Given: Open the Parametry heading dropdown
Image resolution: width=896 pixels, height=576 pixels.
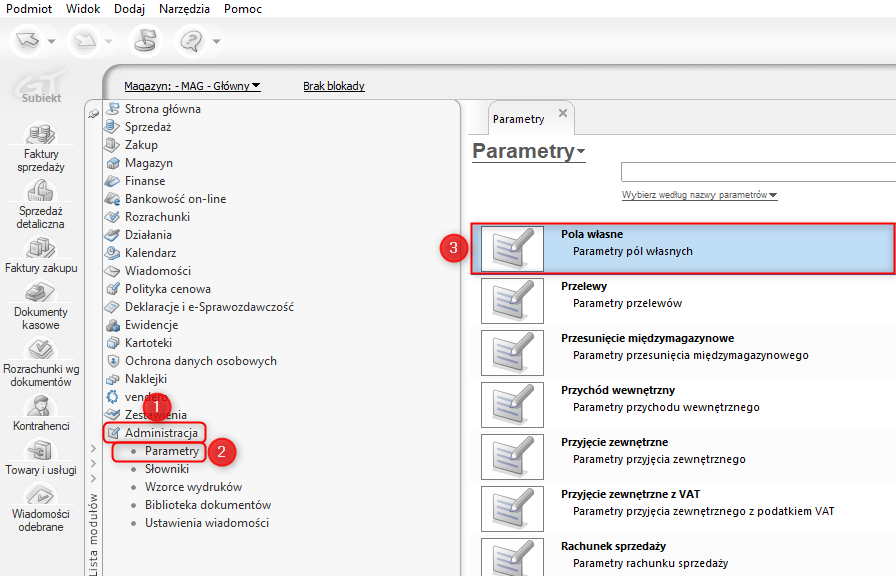Looking at the screenshot, I should [529, 151].
